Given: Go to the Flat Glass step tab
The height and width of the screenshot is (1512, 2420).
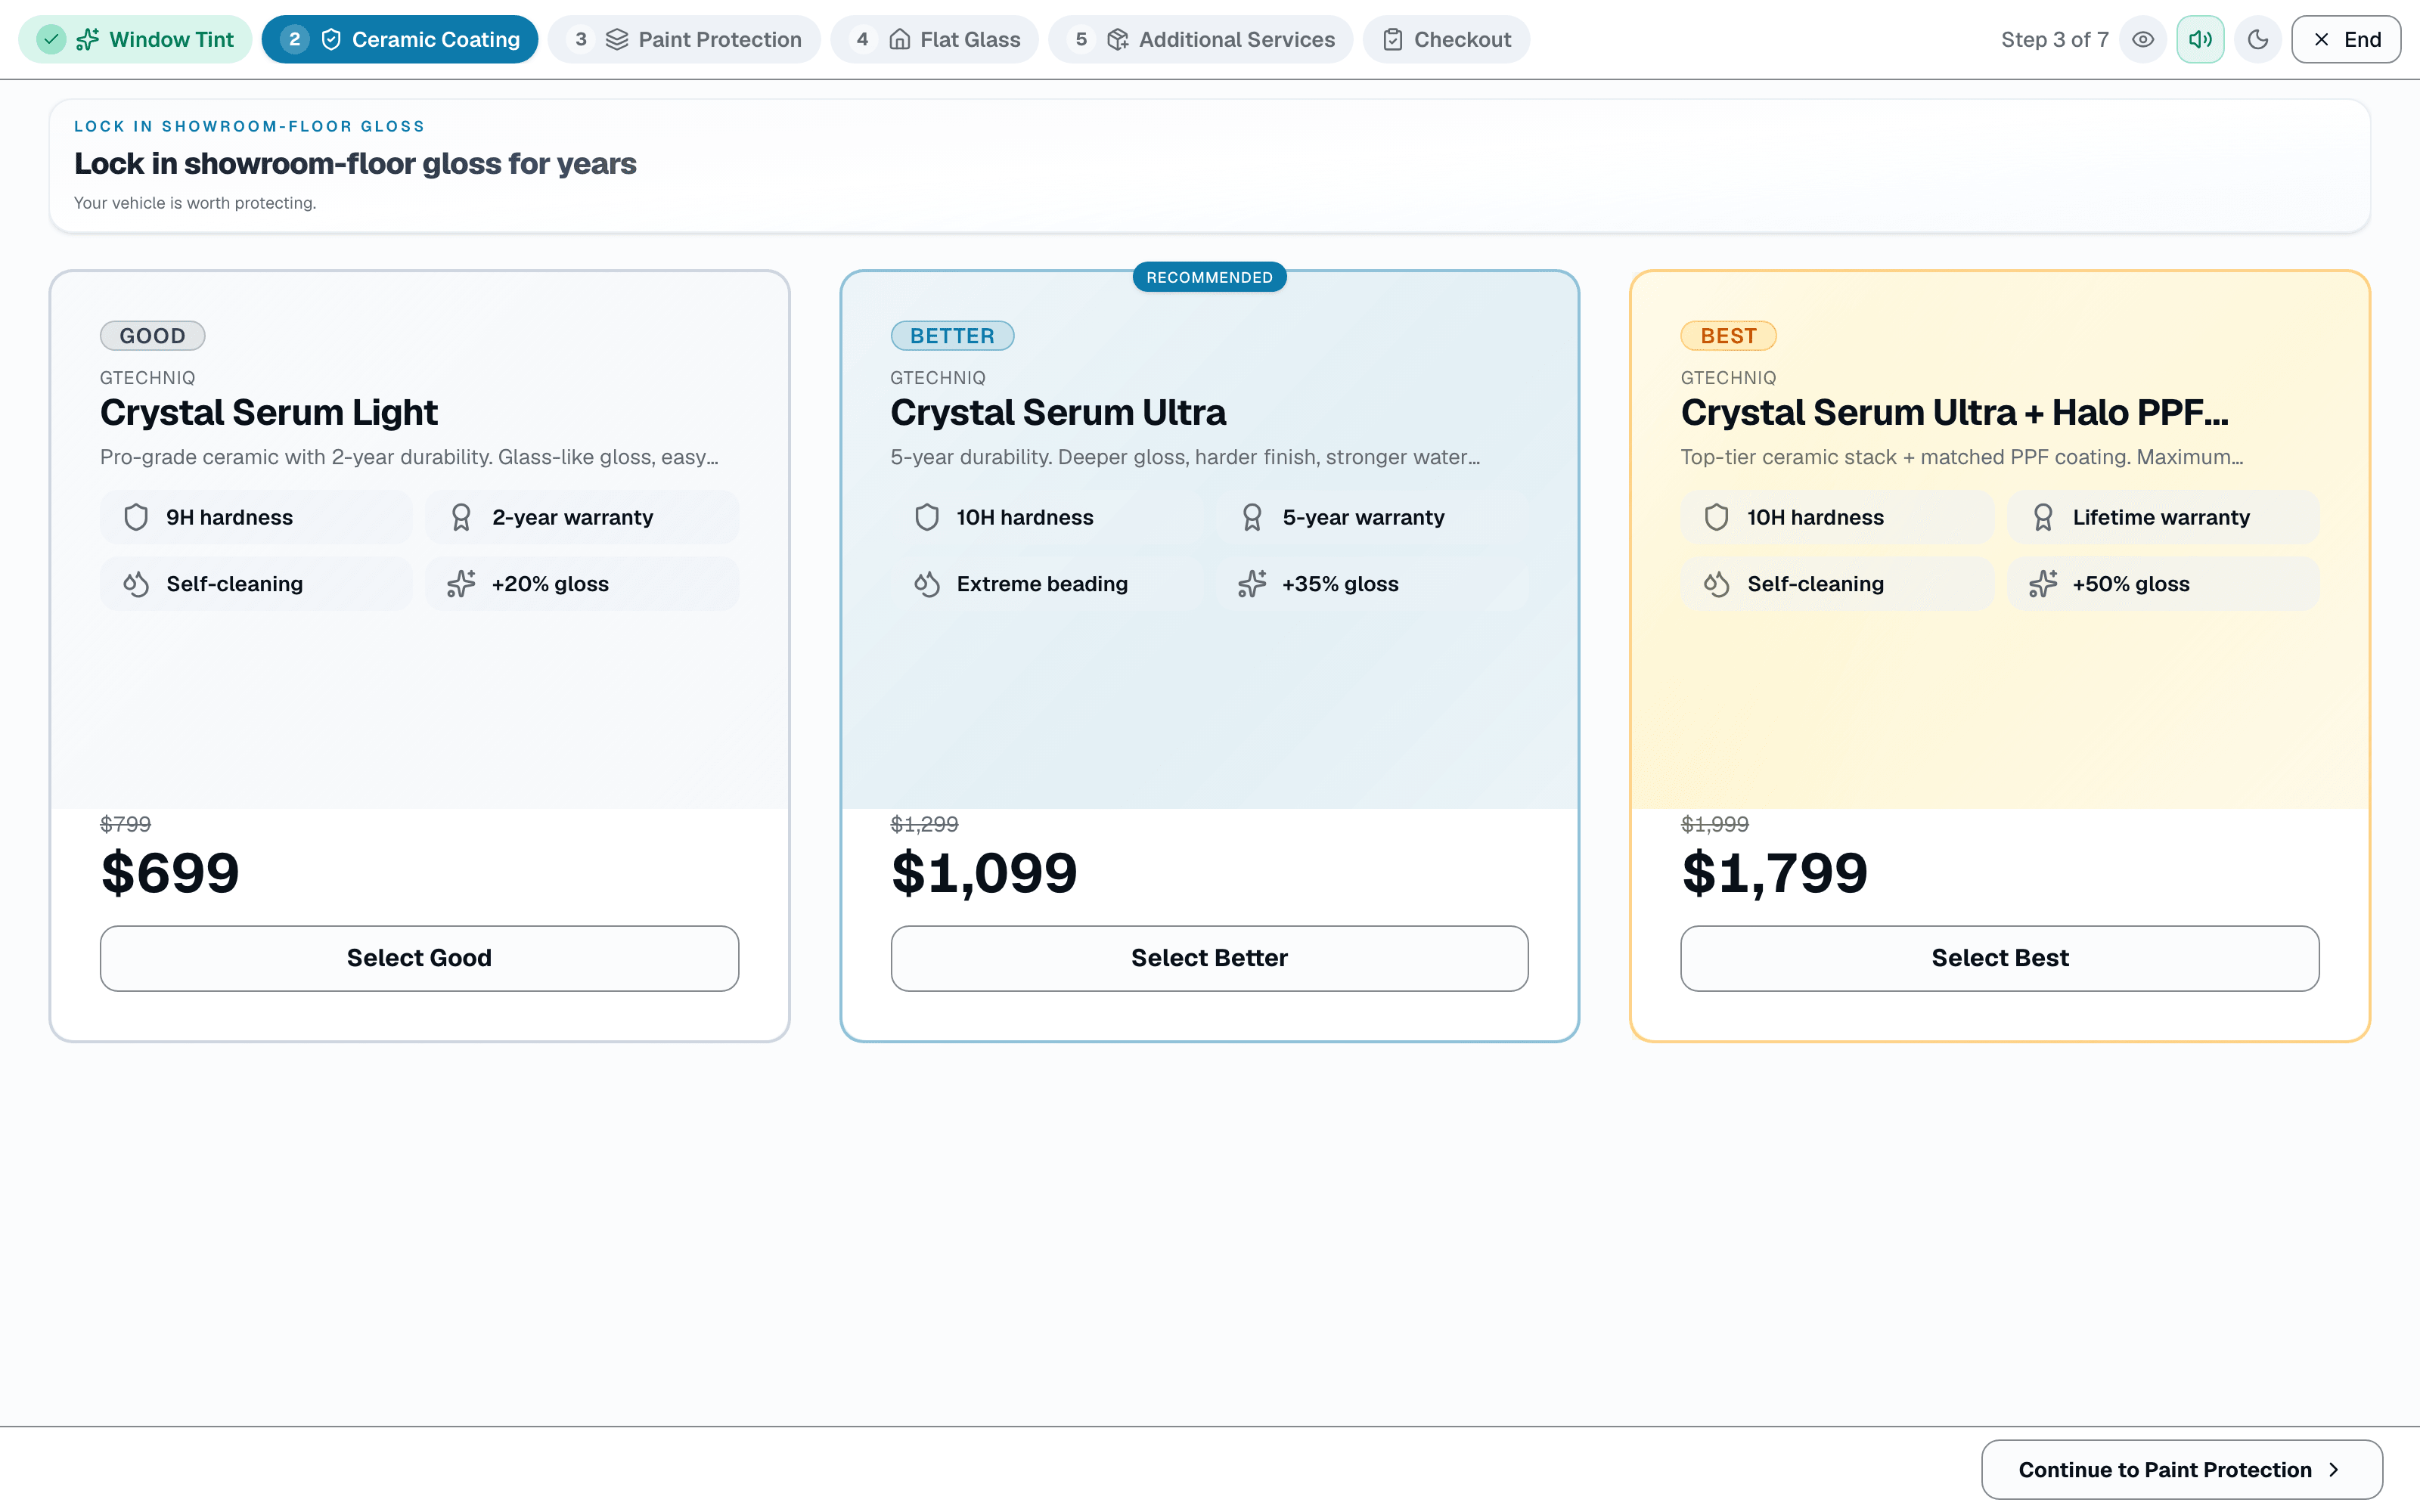Looking at the screenshot, I should [x=935, y=40].
